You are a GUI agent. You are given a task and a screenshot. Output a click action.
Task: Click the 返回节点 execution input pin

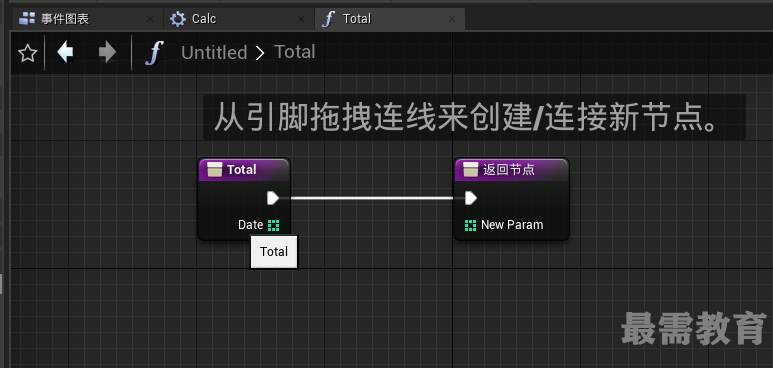471,198
